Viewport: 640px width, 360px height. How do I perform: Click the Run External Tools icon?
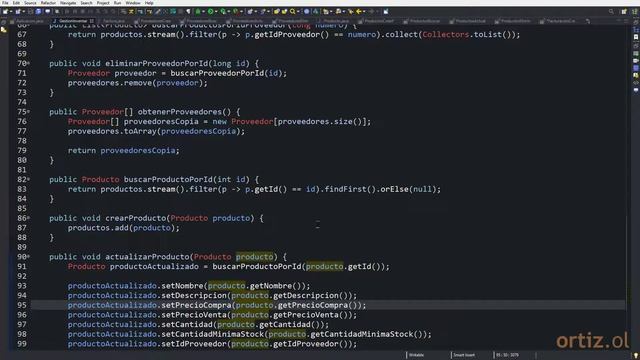(x=236, y=11)
